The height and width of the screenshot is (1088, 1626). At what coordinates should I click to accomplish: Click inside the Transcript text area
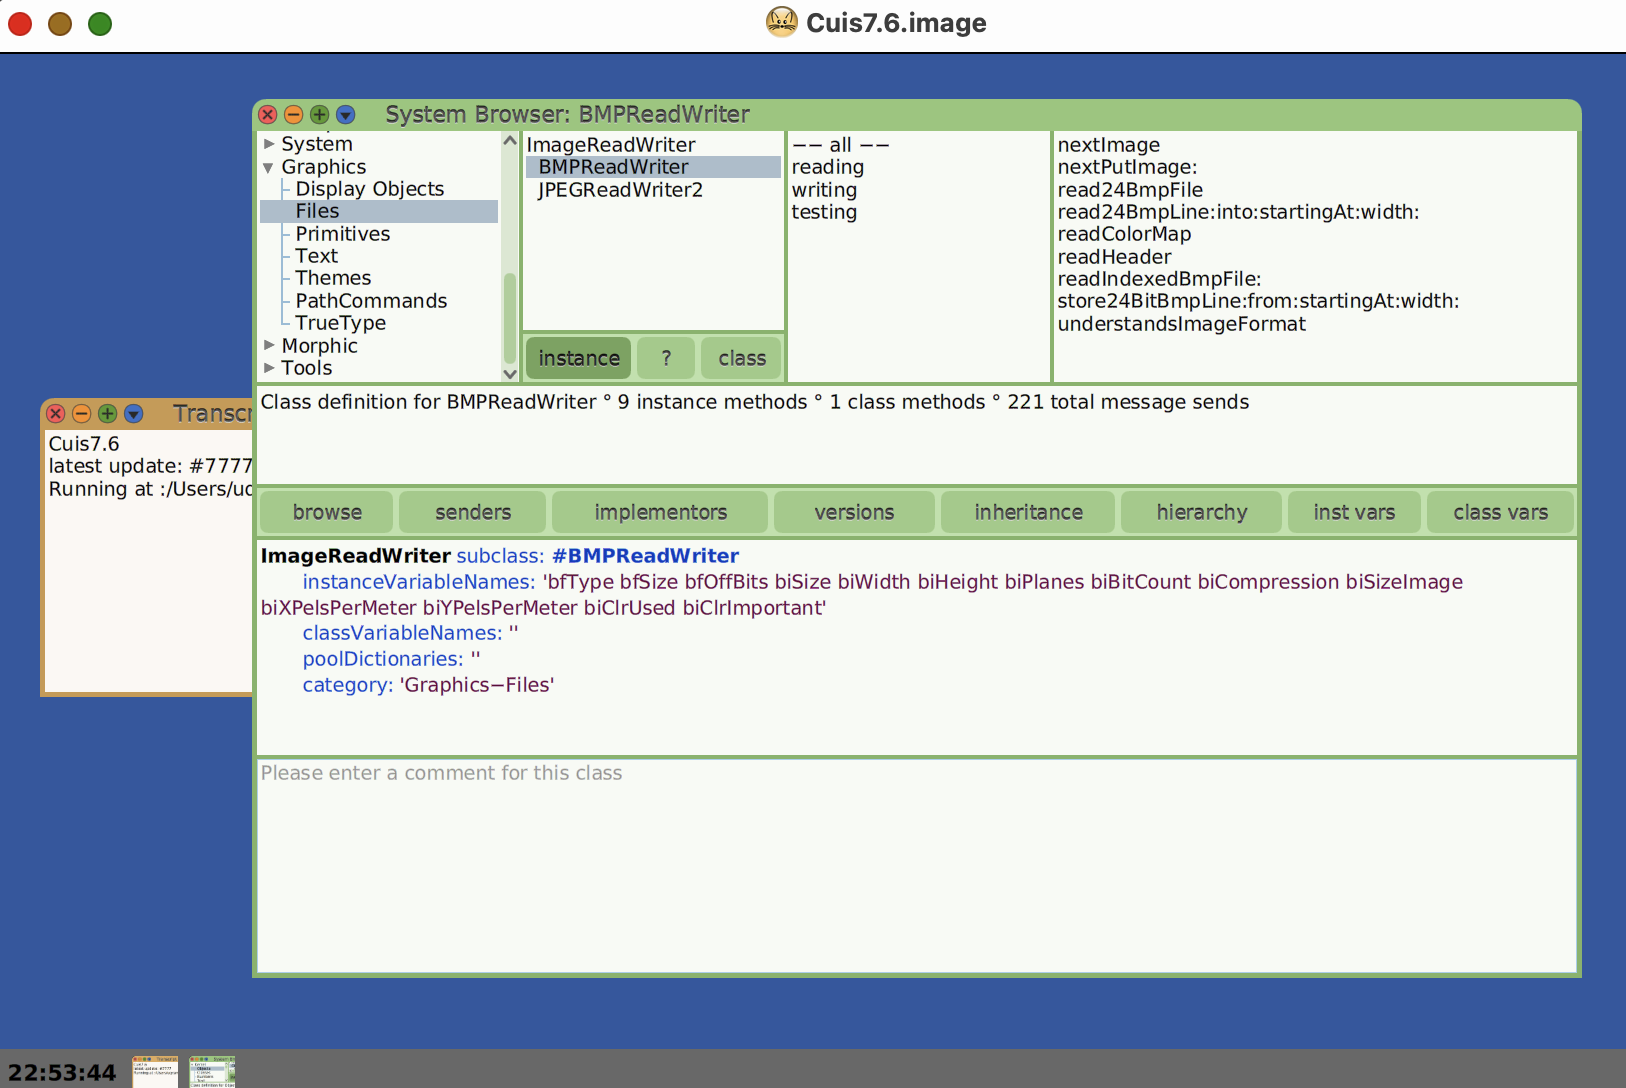[x=150, y=560]
